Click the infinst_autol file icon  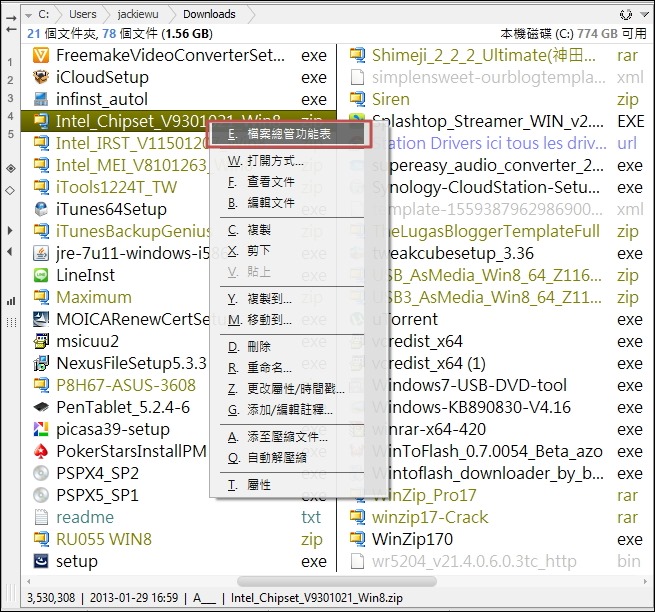[41, 99]
